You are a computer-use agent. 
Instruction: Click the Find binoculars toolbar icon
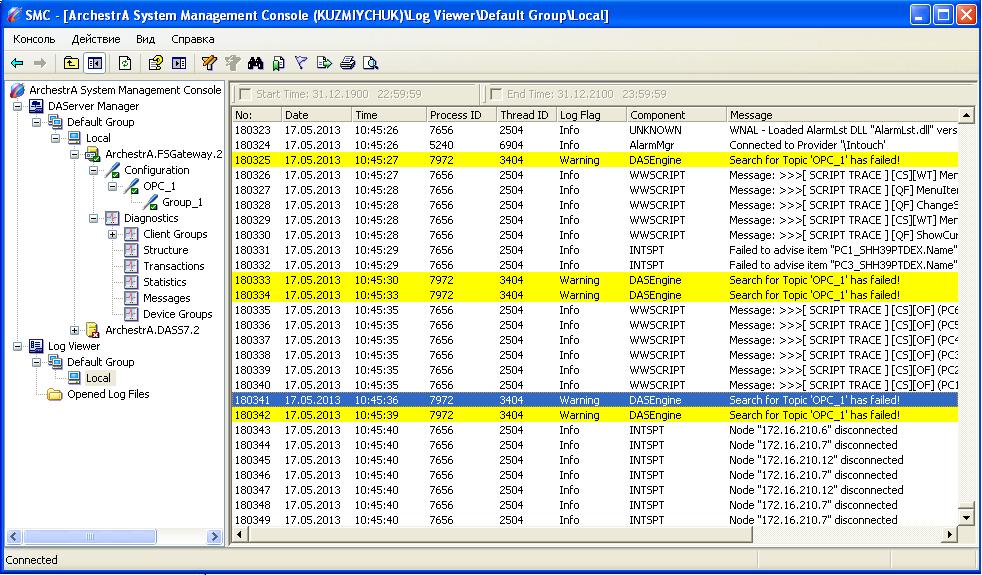point(255,63)
